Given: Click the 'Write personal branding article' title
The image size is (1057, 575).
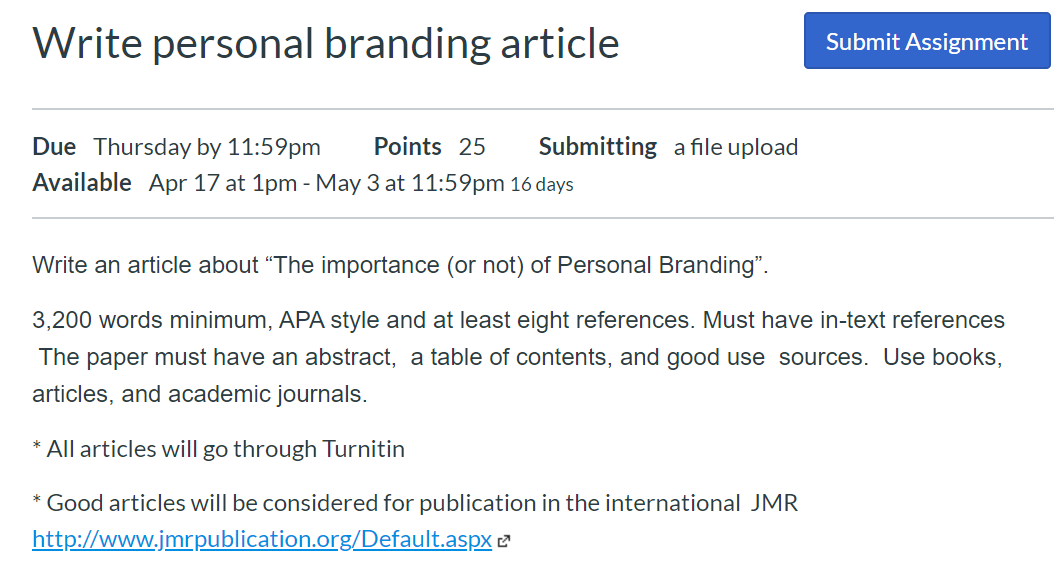Looking at the screenshot, I should pyautogui.click(x=326, y=43).
